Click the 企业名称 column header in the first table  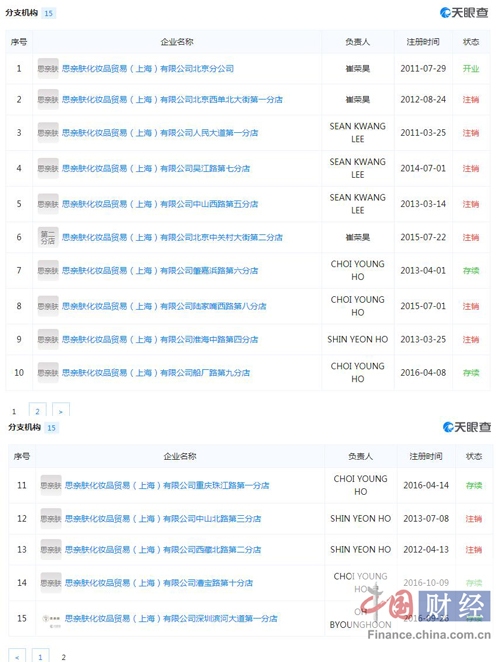pos(177,42)
